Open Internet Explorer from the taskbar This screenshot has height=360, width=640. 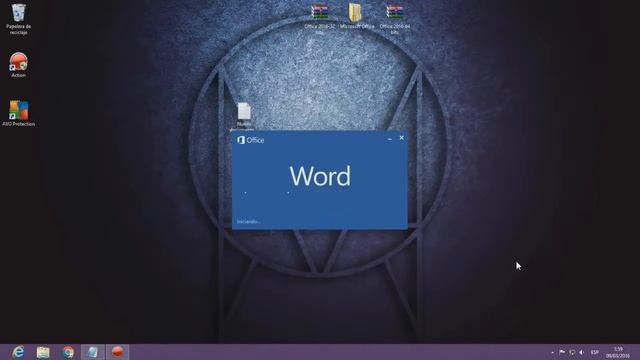point(18,352)
